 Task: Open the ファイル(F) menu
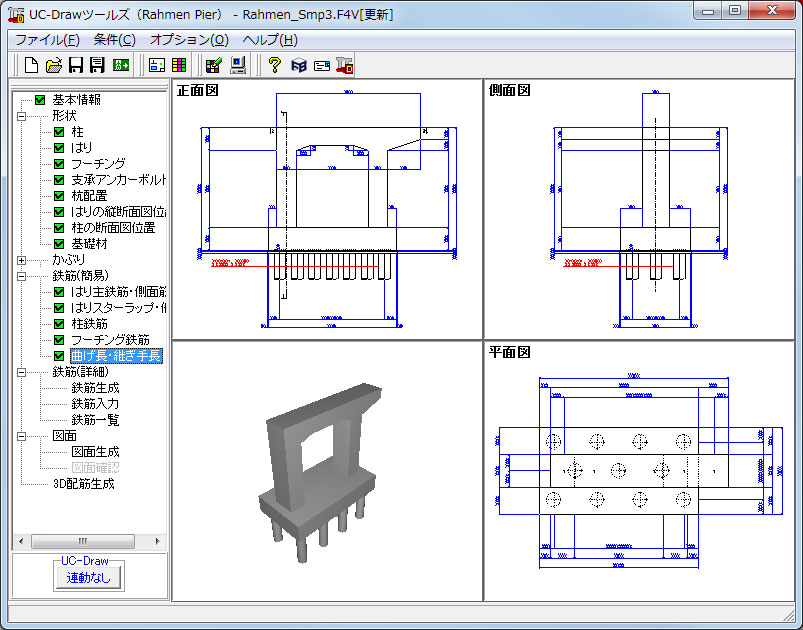(47, 40)
